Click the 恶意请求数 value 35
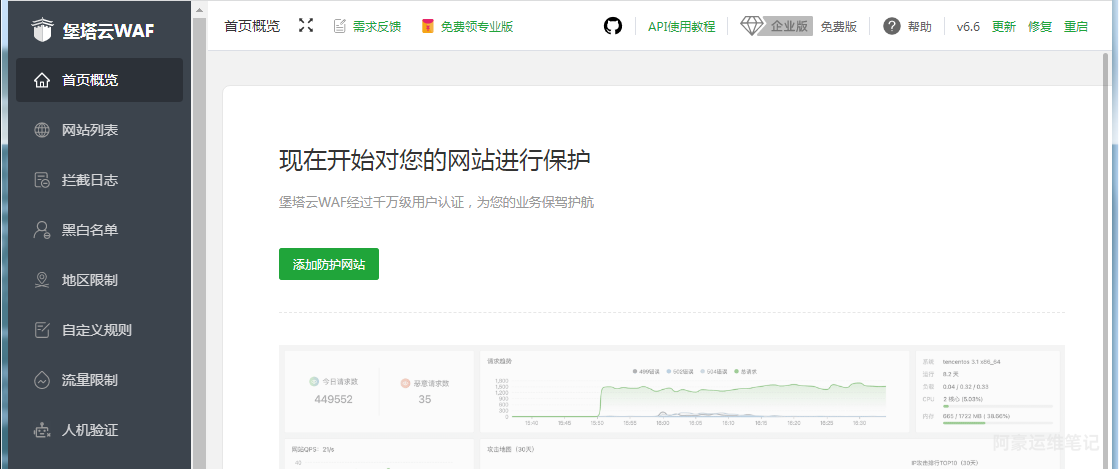This screenshot has width=1119, height=469. coord(425,399)
